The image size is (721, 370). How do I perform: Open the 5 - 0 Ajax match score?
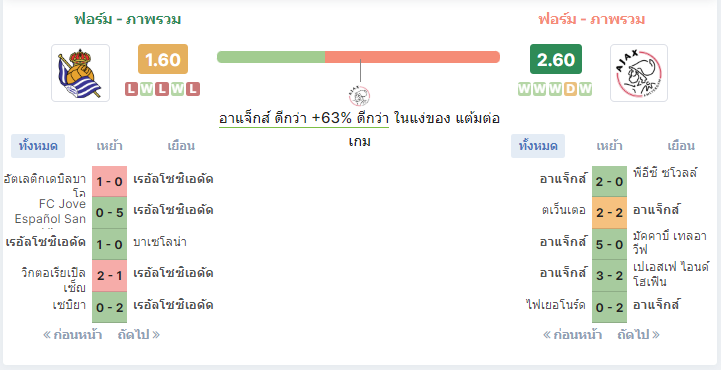[609, 244]
